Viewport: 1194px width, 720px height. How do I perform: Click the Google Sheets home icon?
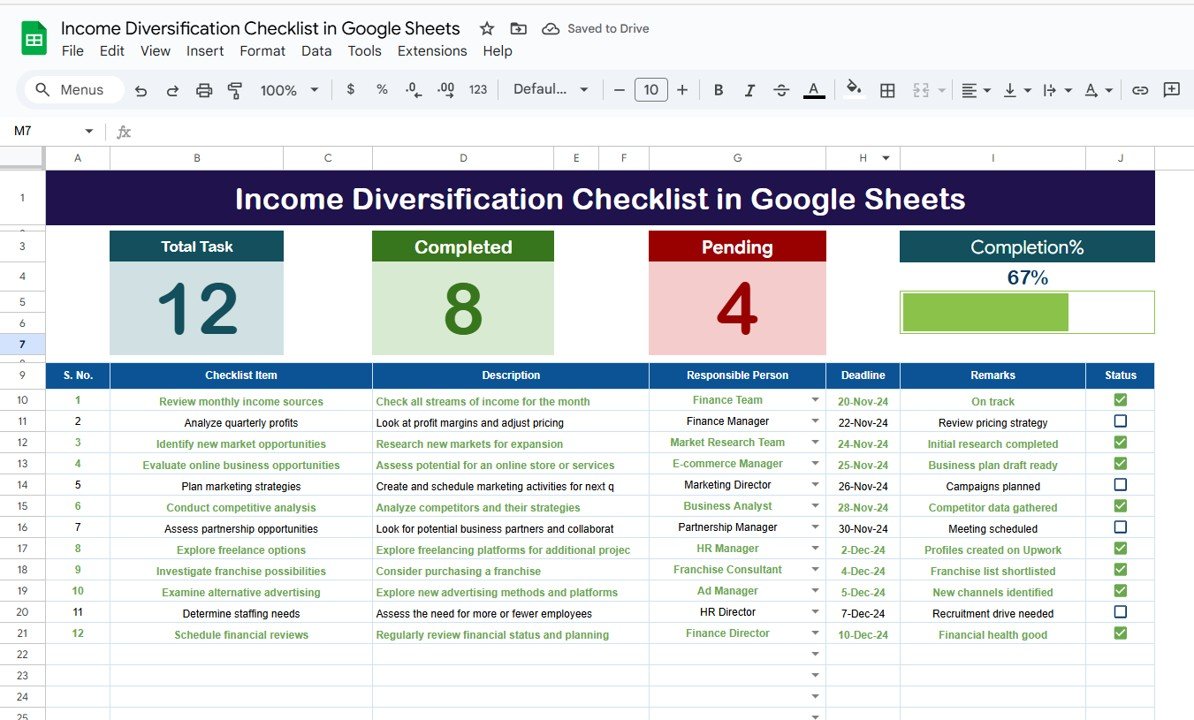34,39
